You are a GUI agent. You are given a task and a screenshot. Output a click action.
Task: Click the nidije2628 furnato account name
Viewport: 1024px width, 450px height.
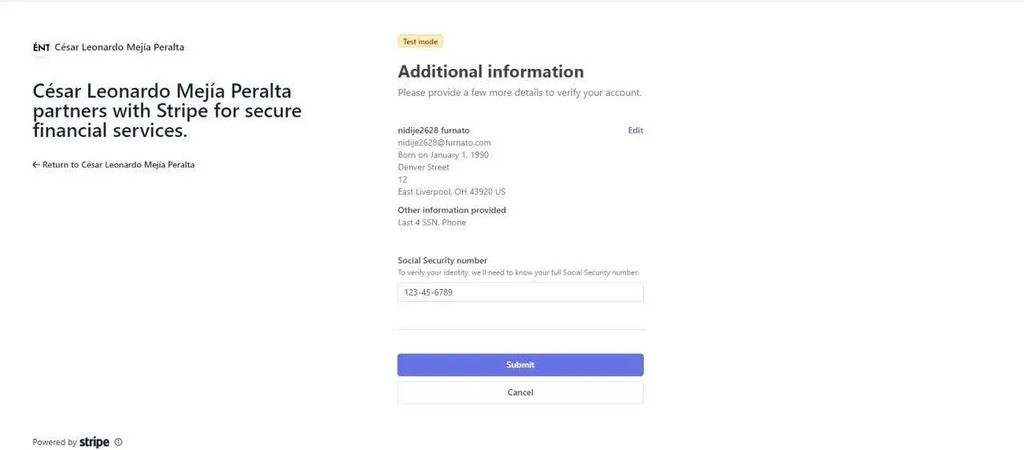pyautogui.click(x=433, y=131)
